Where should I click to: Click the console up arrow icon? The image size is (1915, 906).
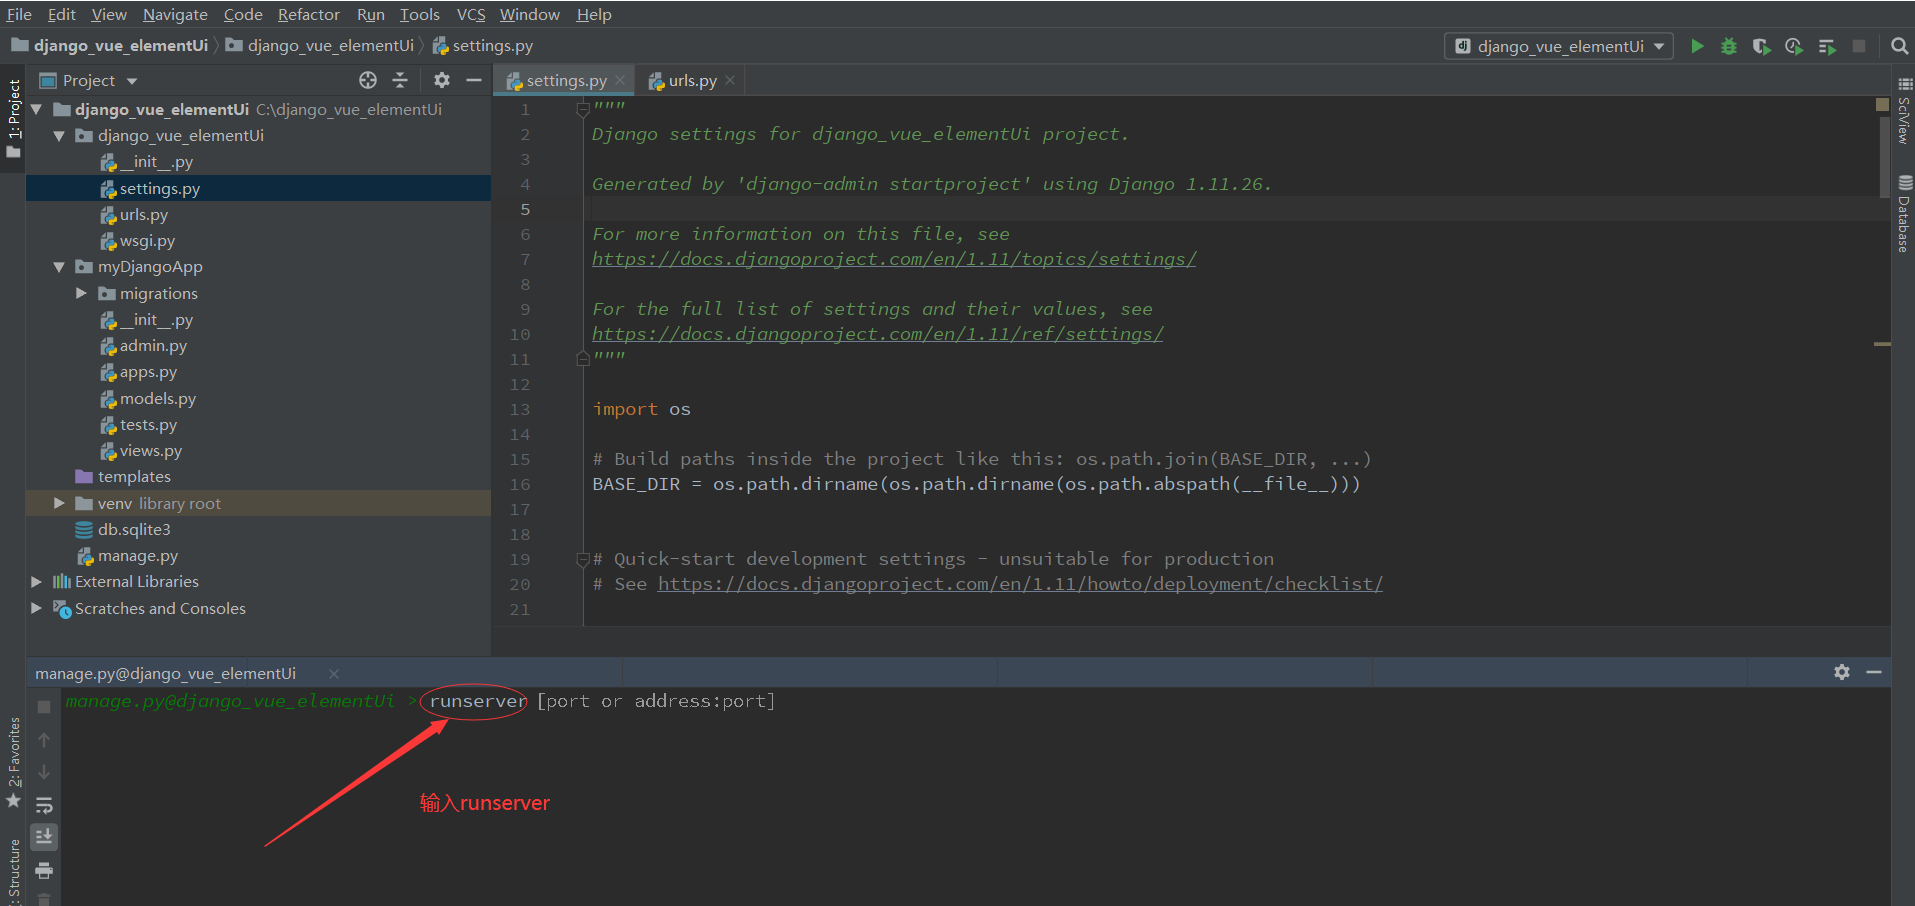click(x=44, y=740)
